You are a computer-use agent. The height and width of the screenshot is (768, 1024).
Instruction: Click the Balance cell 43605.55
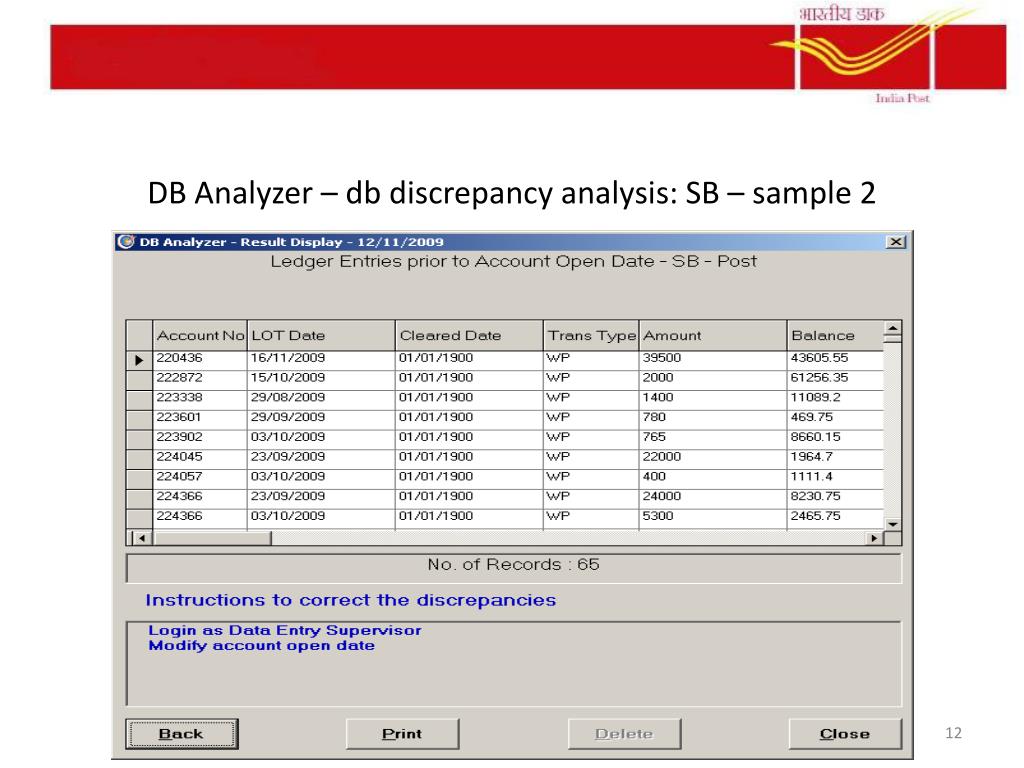pos(835,359)
